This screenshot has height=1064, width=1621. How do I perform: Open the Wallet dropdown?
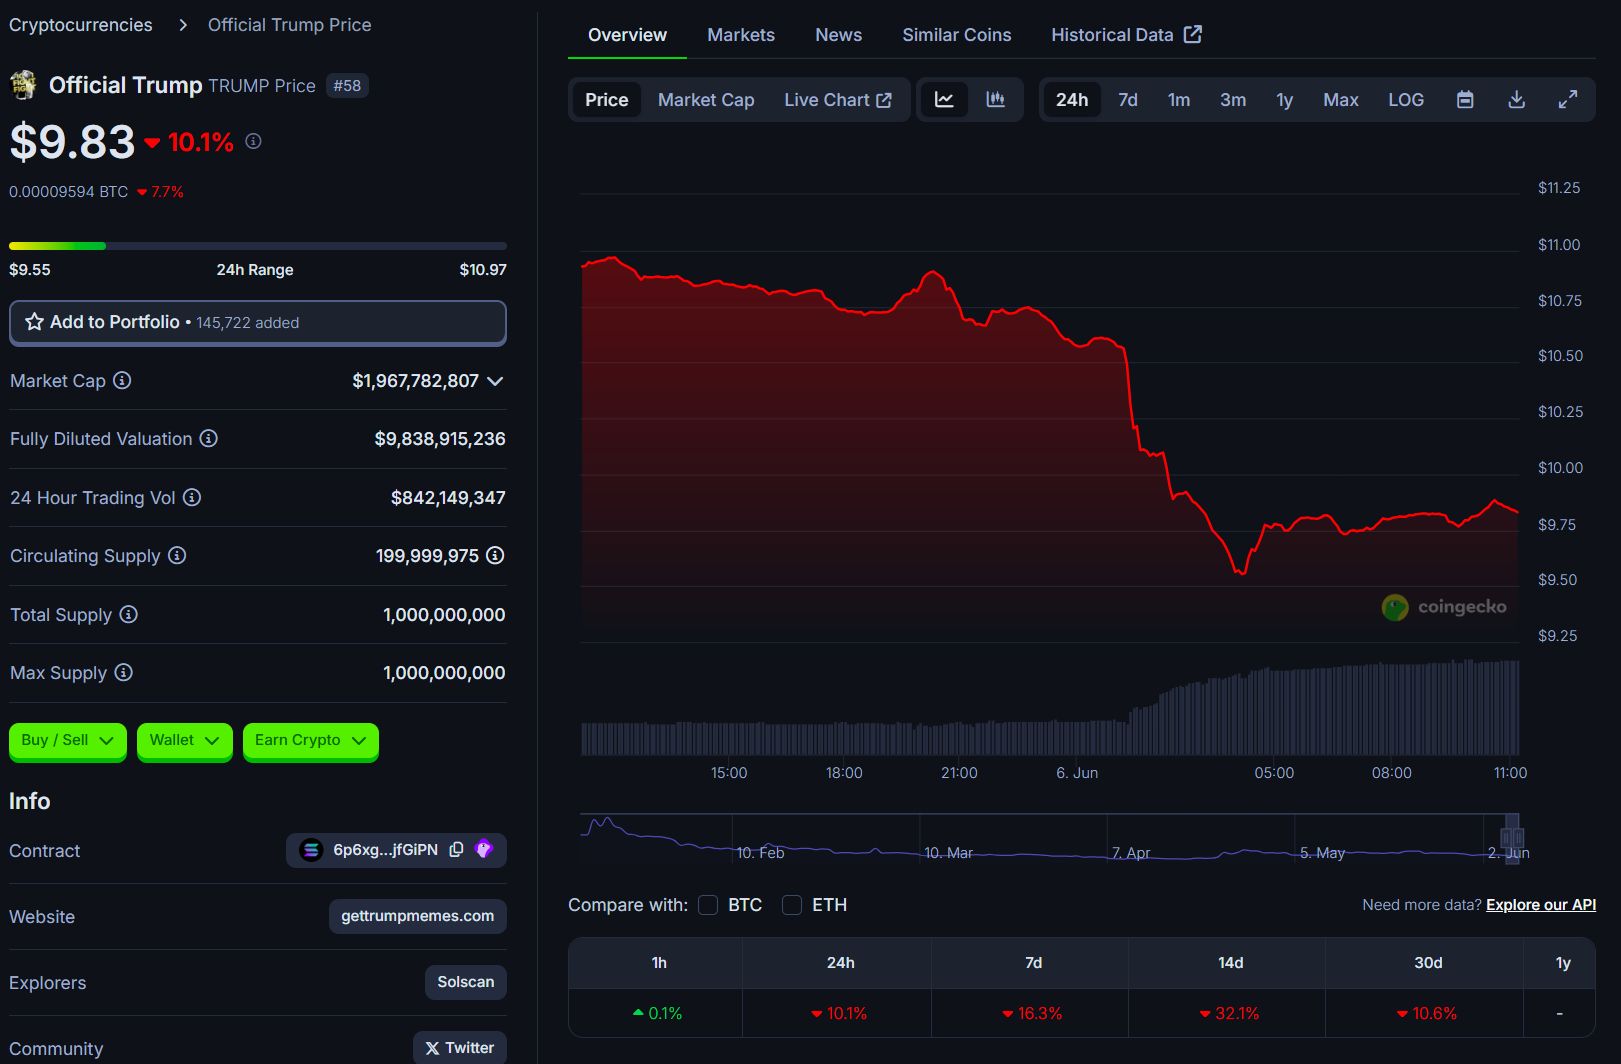[x=185, y=741]
